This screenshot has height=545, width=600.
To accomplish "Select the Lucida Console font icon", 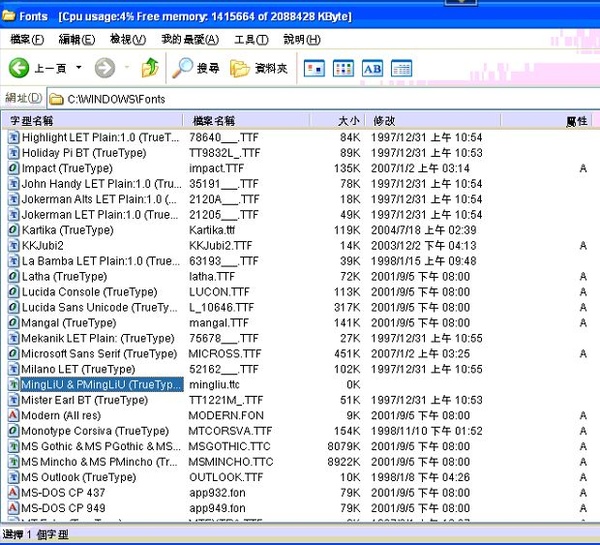I will 13,292.
